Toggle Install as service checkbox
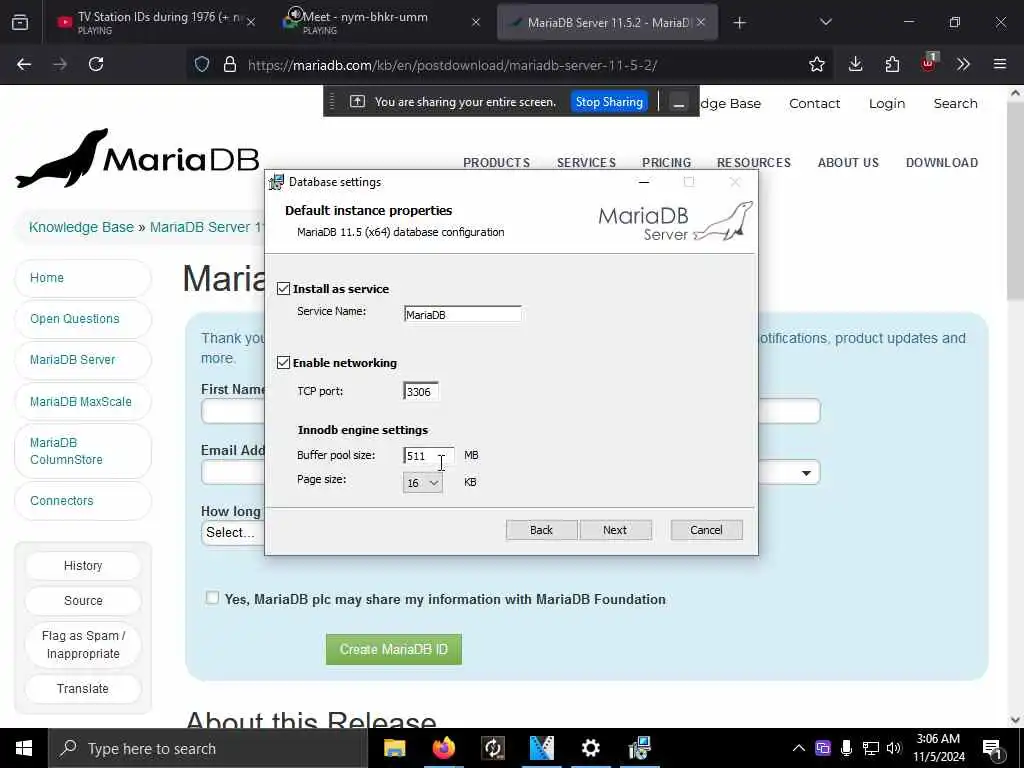 [x=283, y=289]
